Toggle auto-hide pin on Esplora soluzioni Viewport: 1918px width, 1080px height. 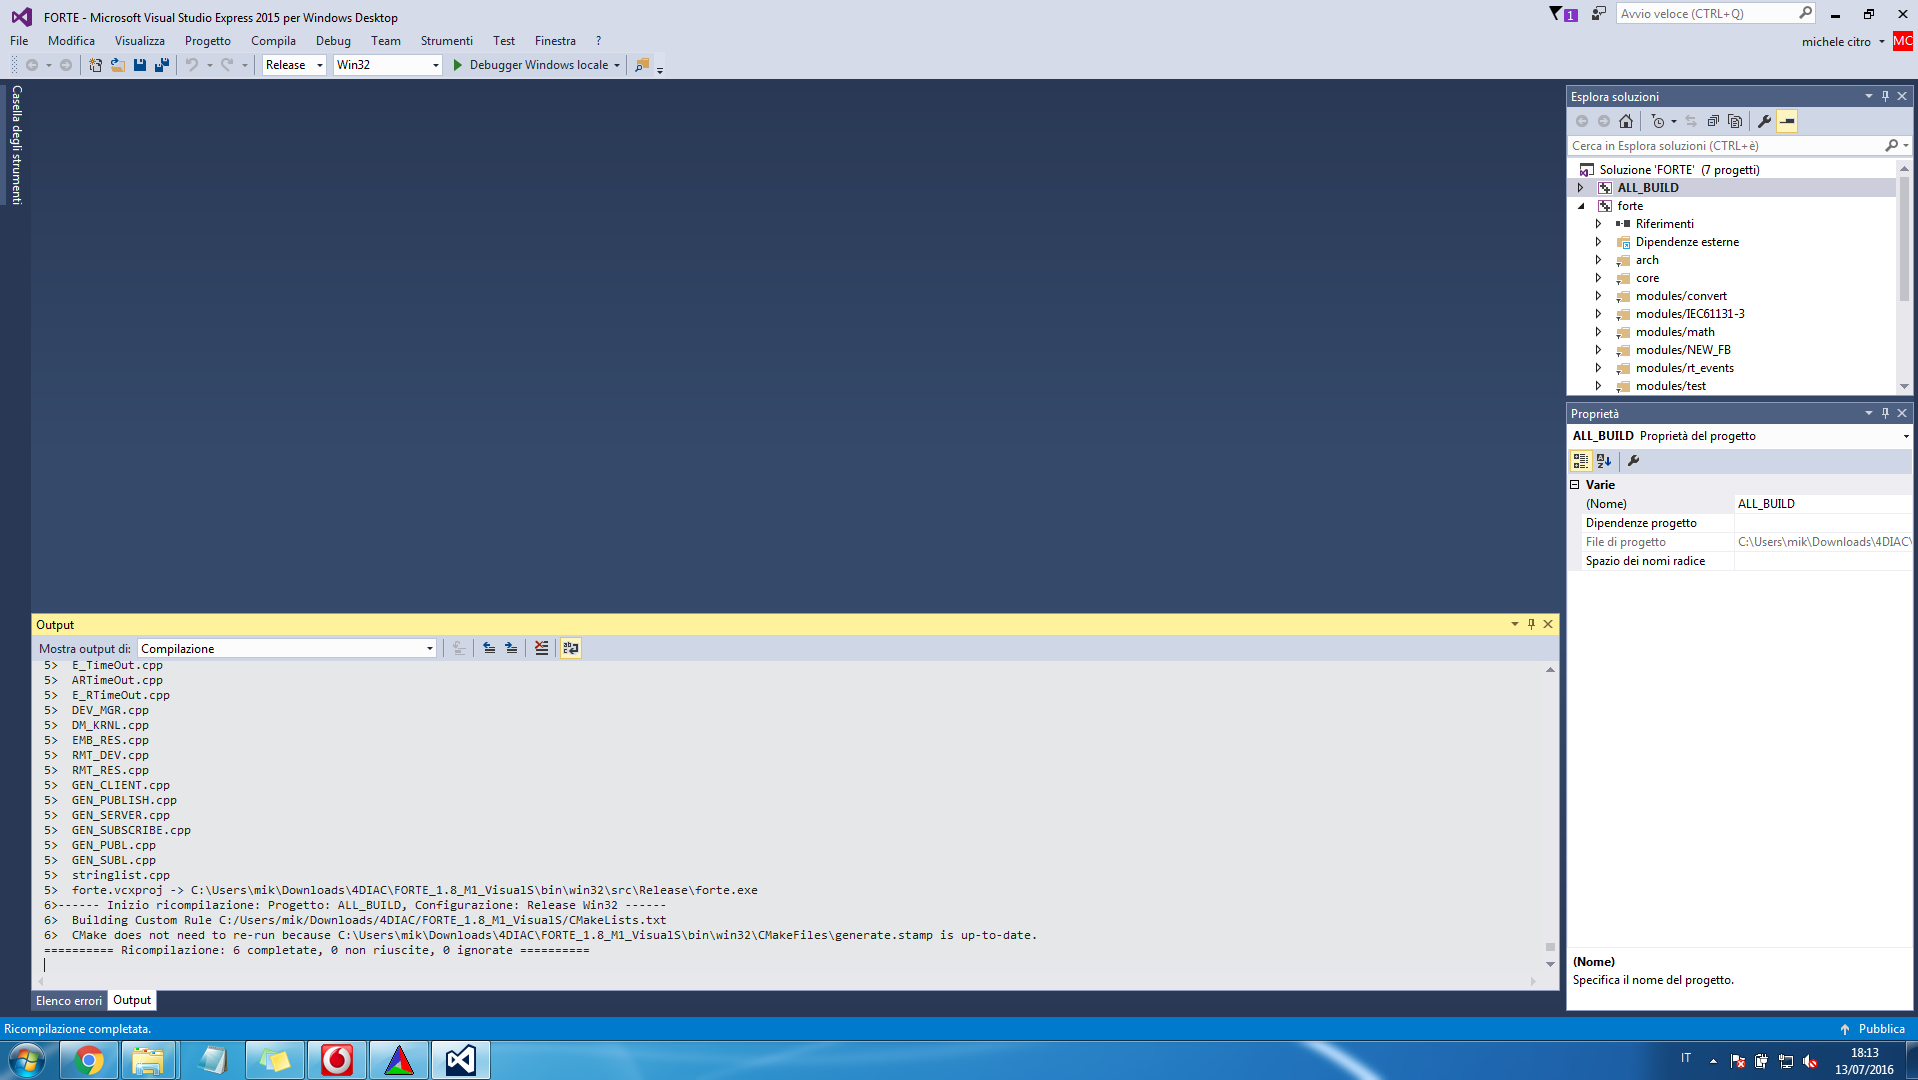pos(1885,96)
